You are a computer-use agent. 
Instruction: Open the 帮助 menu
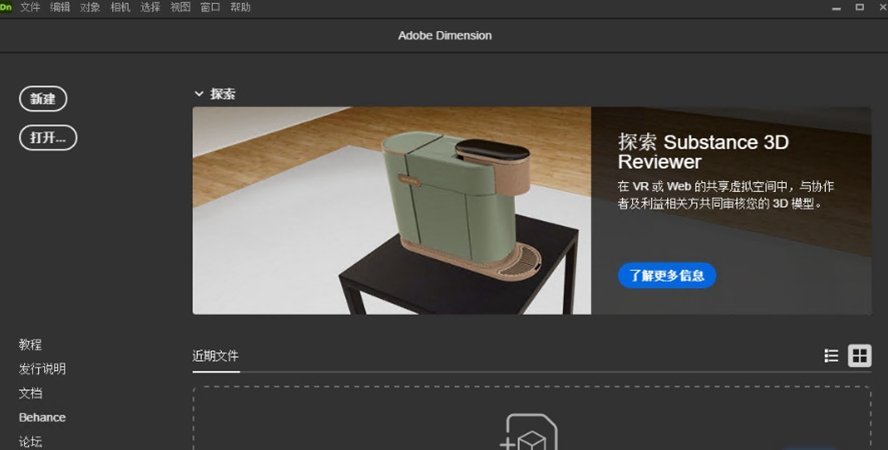240,7
